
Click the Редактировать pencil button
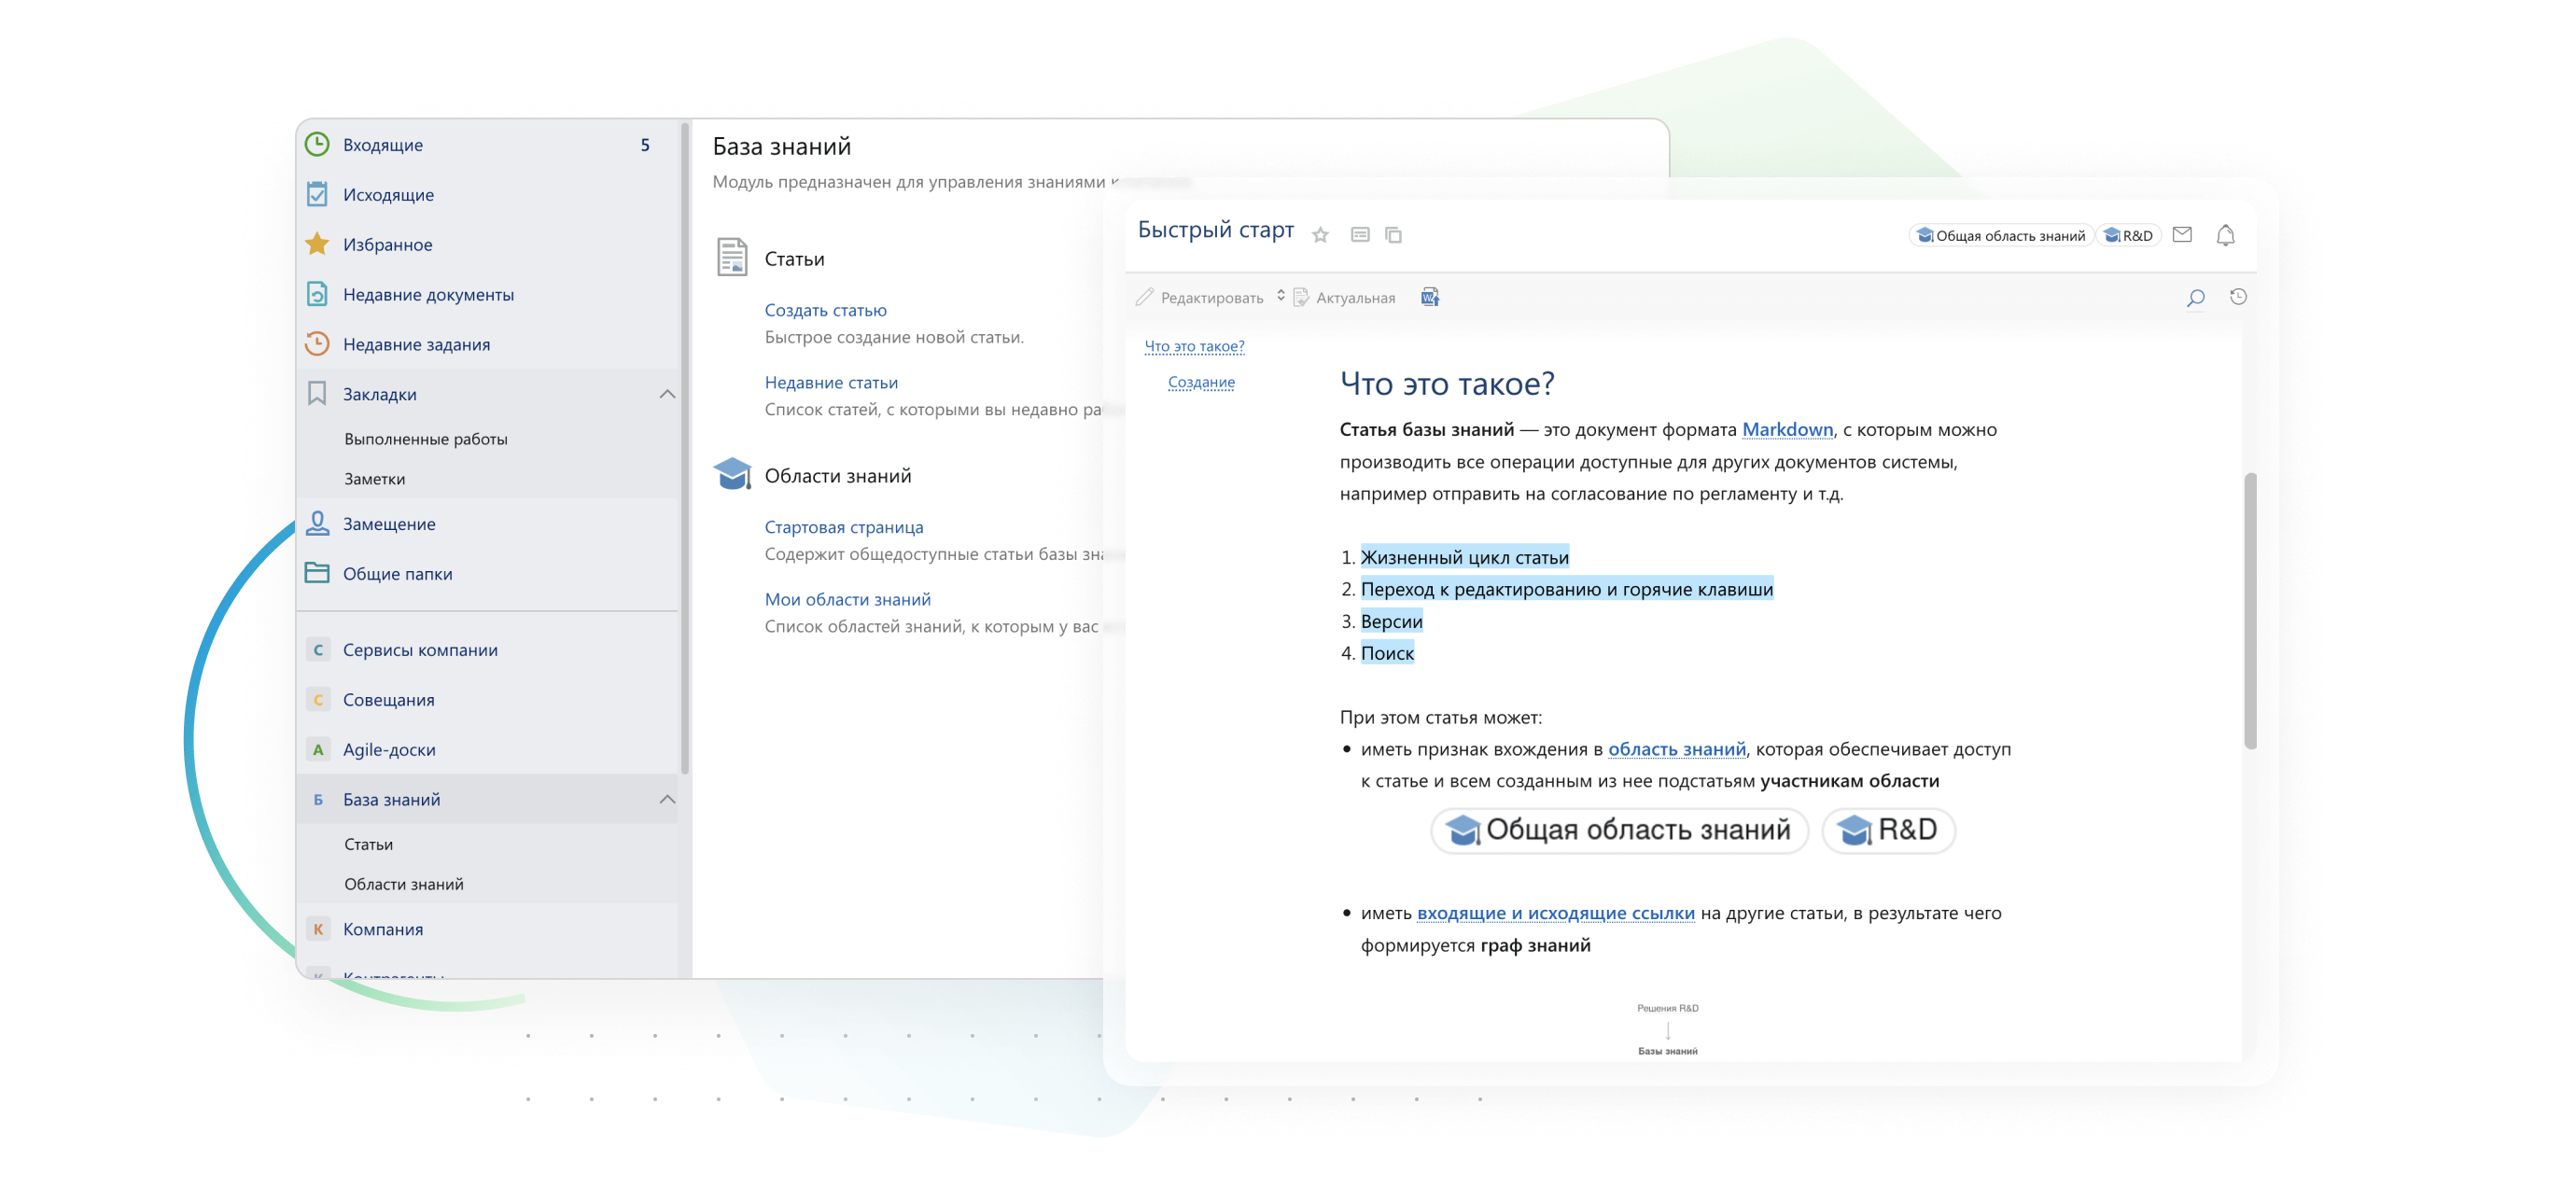point(1199,297)
